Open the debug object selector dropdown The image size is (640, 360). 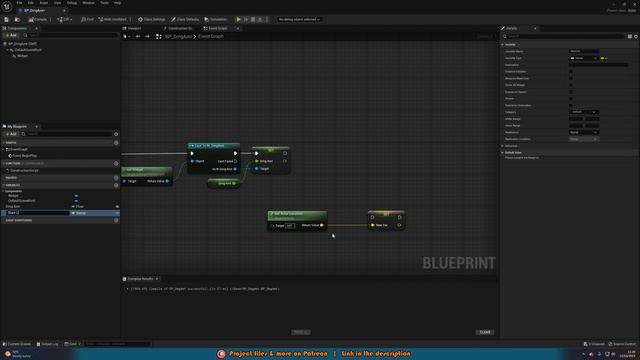pyautogui.click(x=299, y=19)
